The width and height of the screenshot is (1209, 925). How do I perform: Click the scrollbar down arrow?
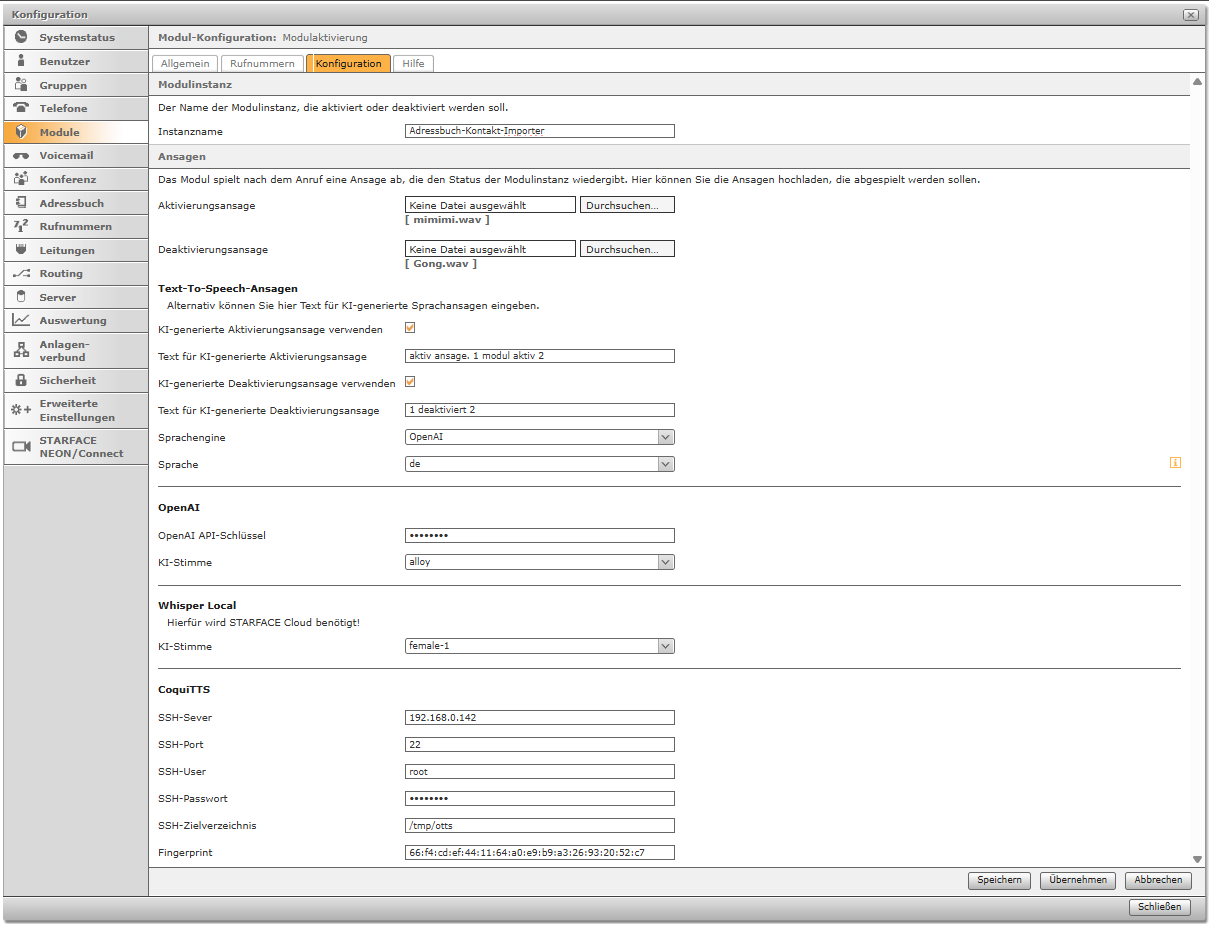1197,859
